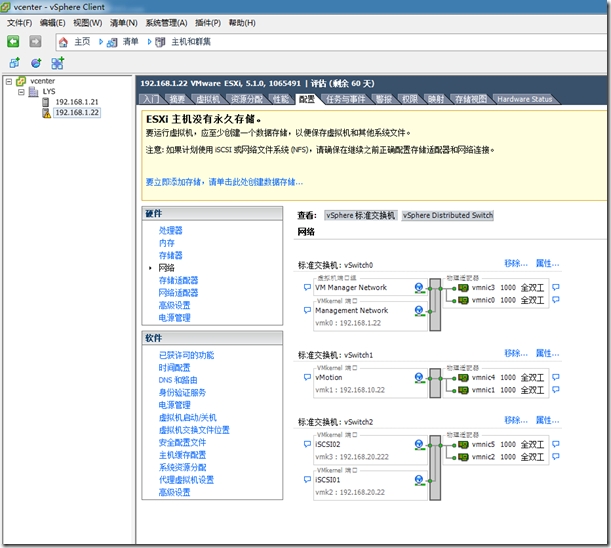Open 属性 for vSwitch0
Image resolution: width=611 pixels, height=548 pixels.
[x=547, y=264]
